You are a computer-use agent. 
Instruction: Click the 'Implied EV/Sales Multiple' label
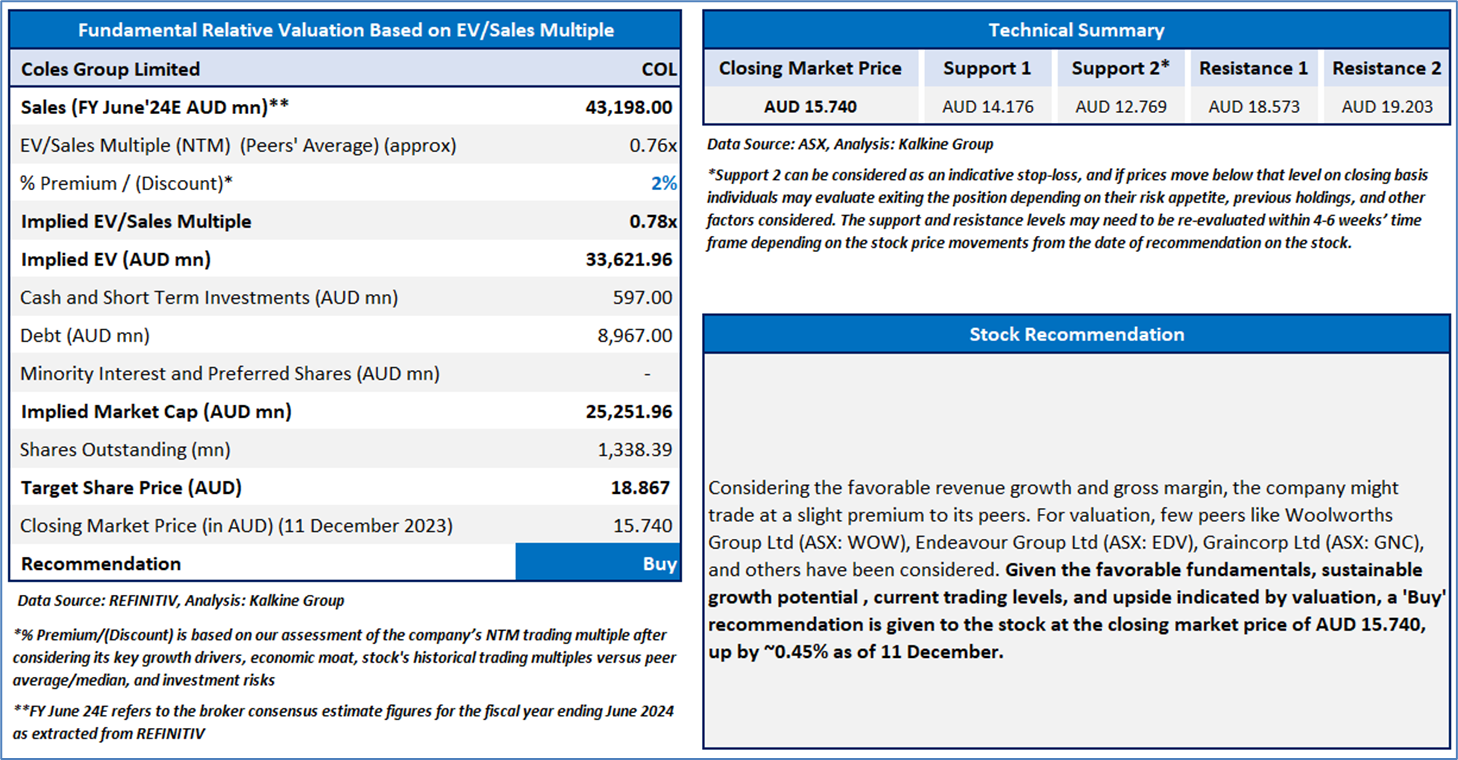(136, 221)
